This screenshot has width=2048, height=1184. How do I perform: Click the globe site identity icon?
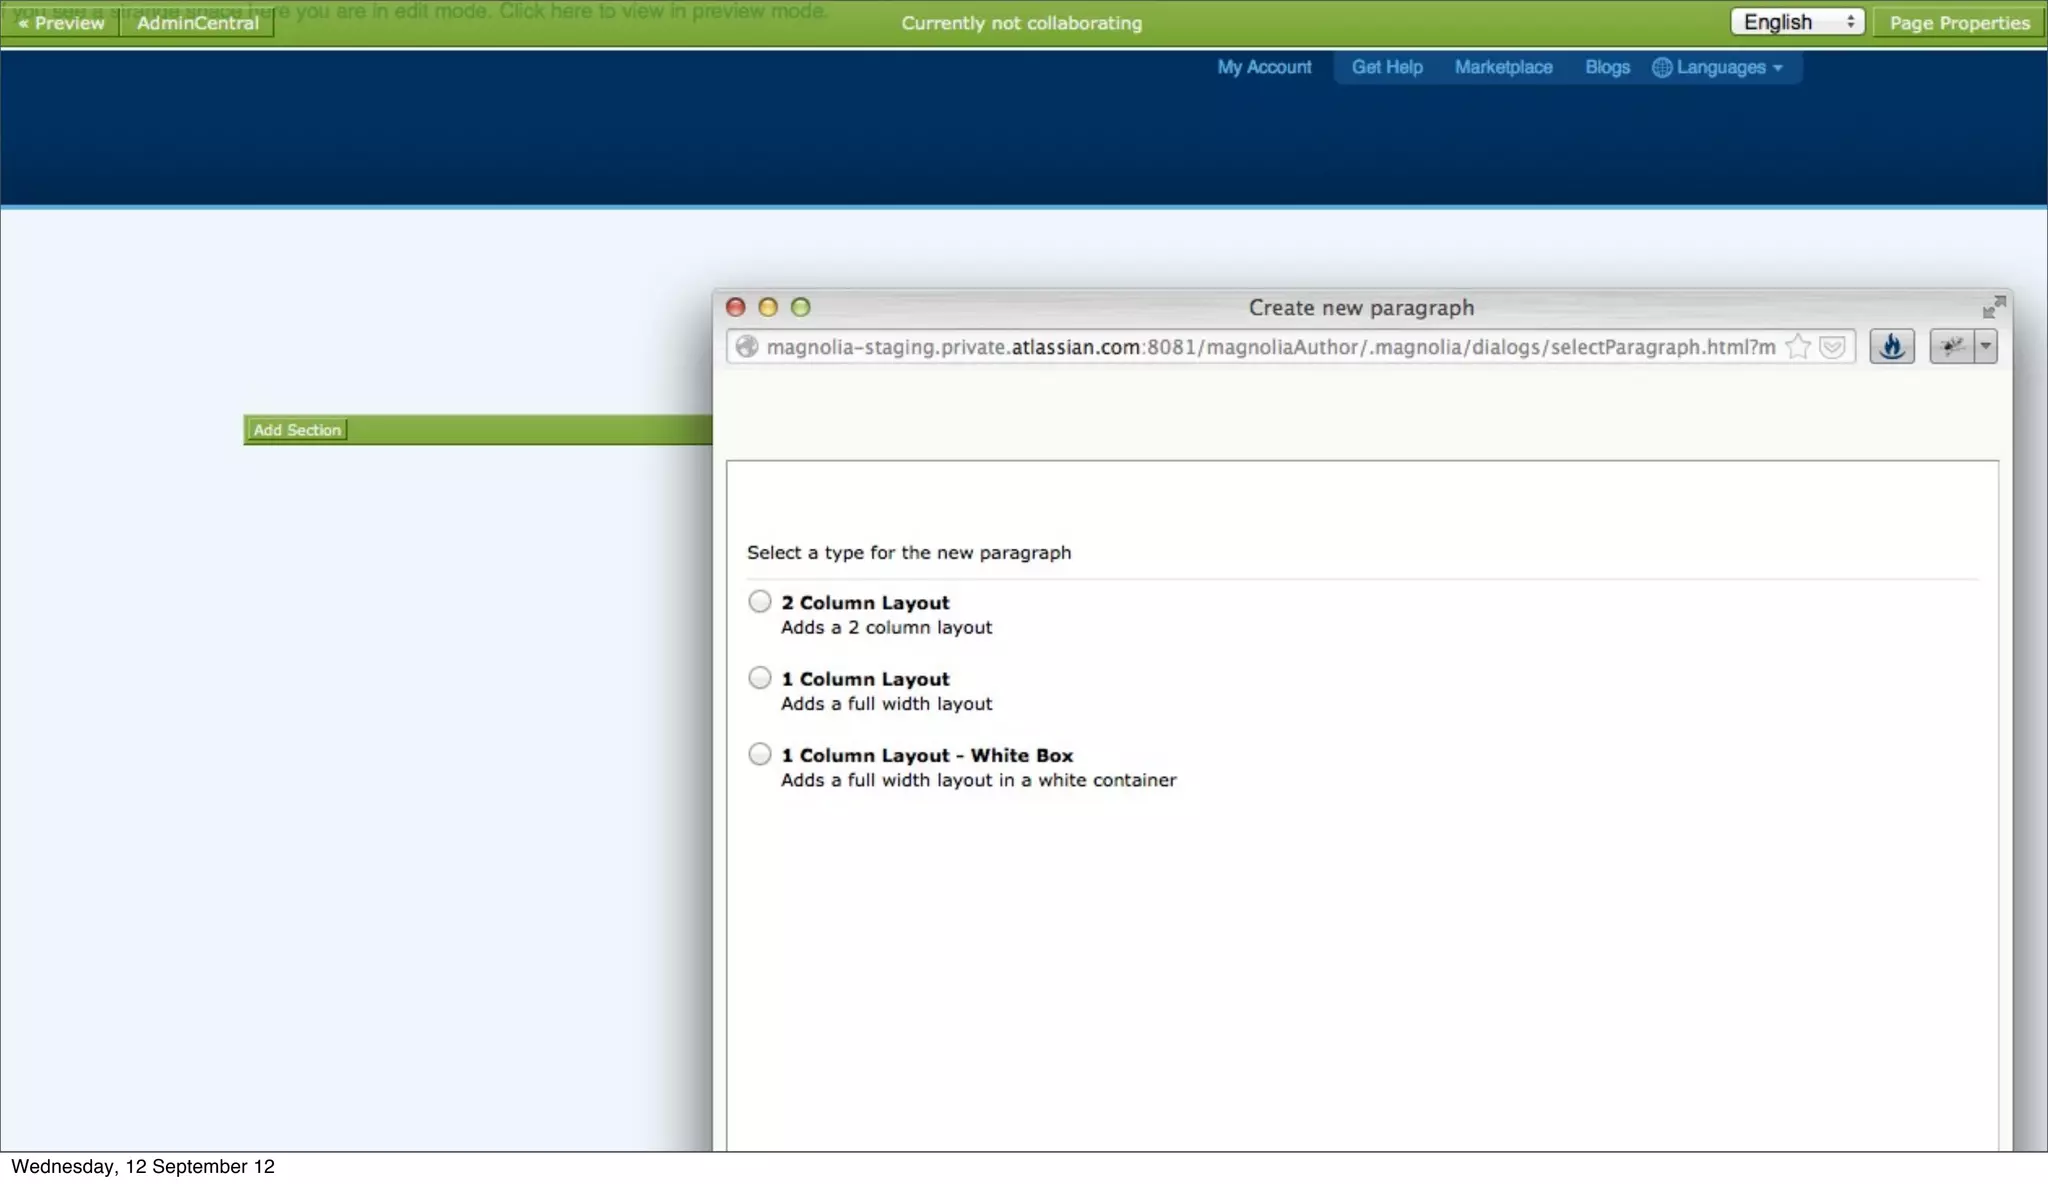(746, 347)
